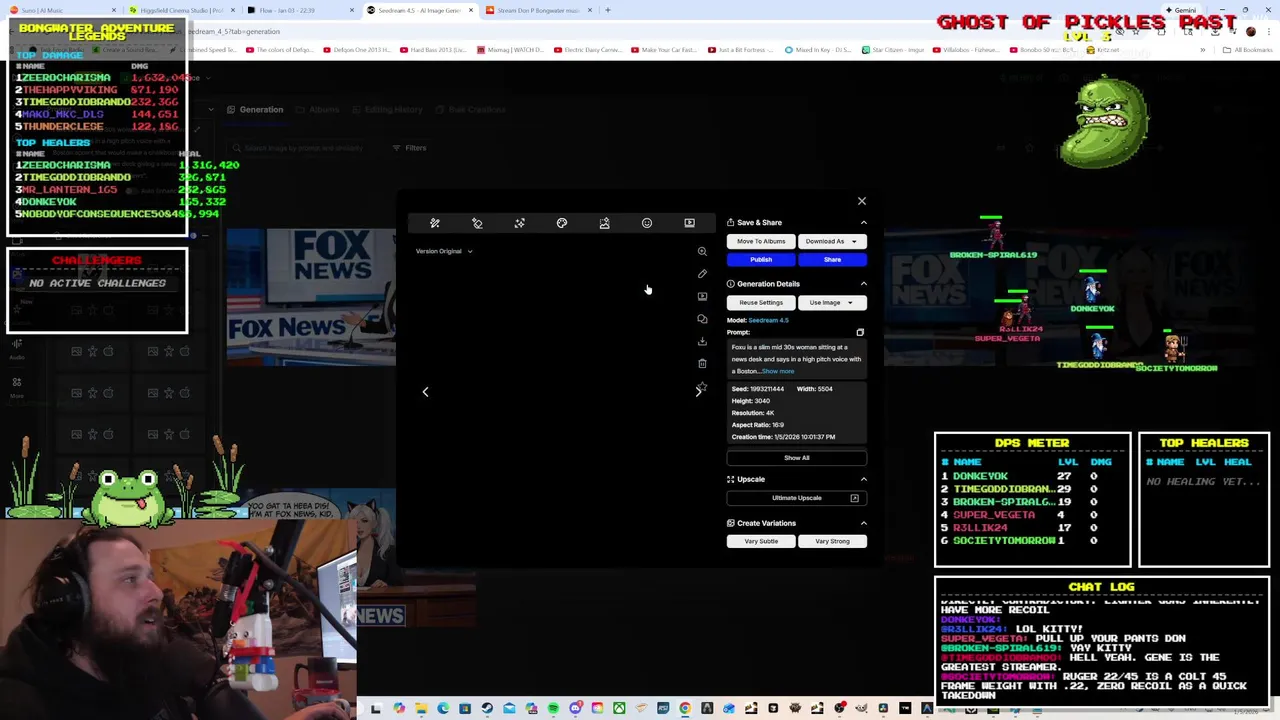Open the Seedream 4.5 model link
The image size is (1280, 720).
coord(769,320)
